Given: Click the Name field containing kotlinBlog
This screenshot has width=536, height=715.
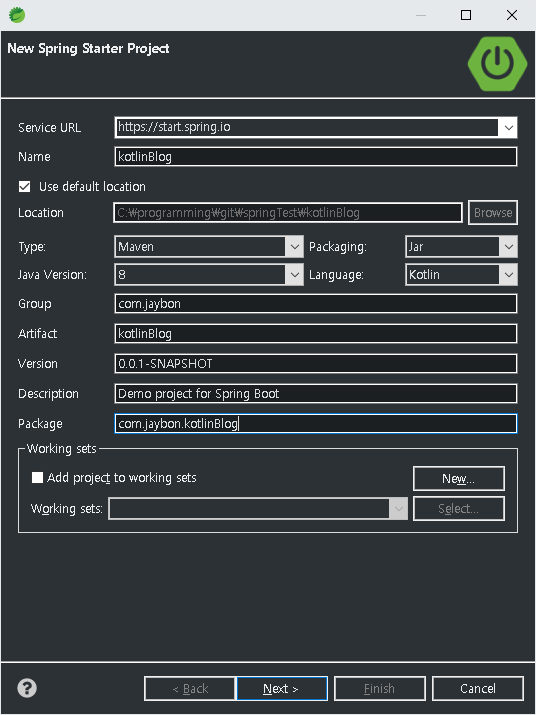Looking at the screenshot, I should click(x=316, y=156).
